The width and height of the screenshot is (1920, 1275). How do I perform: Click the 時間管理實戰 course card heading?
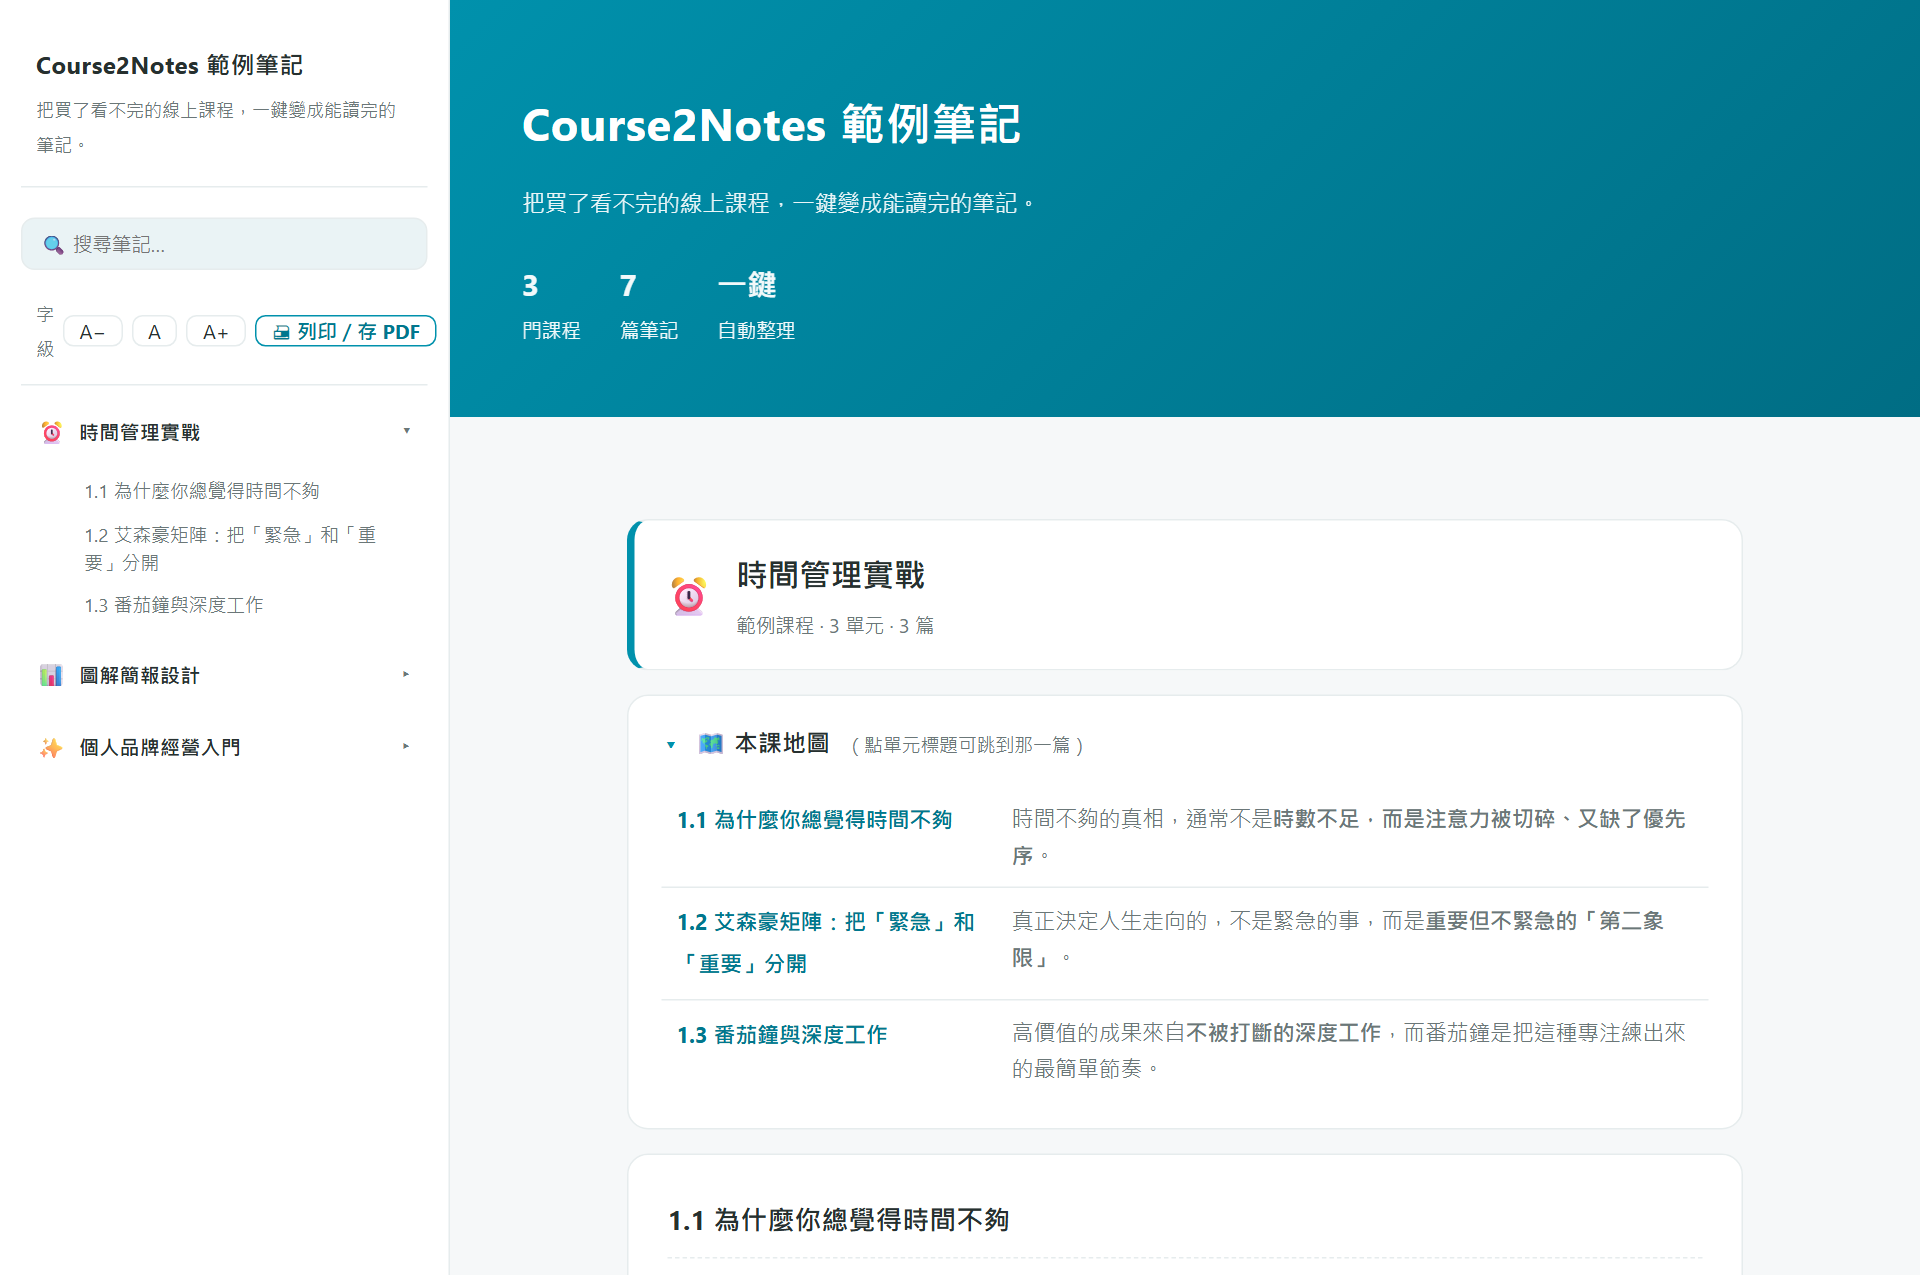pos(831,575)
